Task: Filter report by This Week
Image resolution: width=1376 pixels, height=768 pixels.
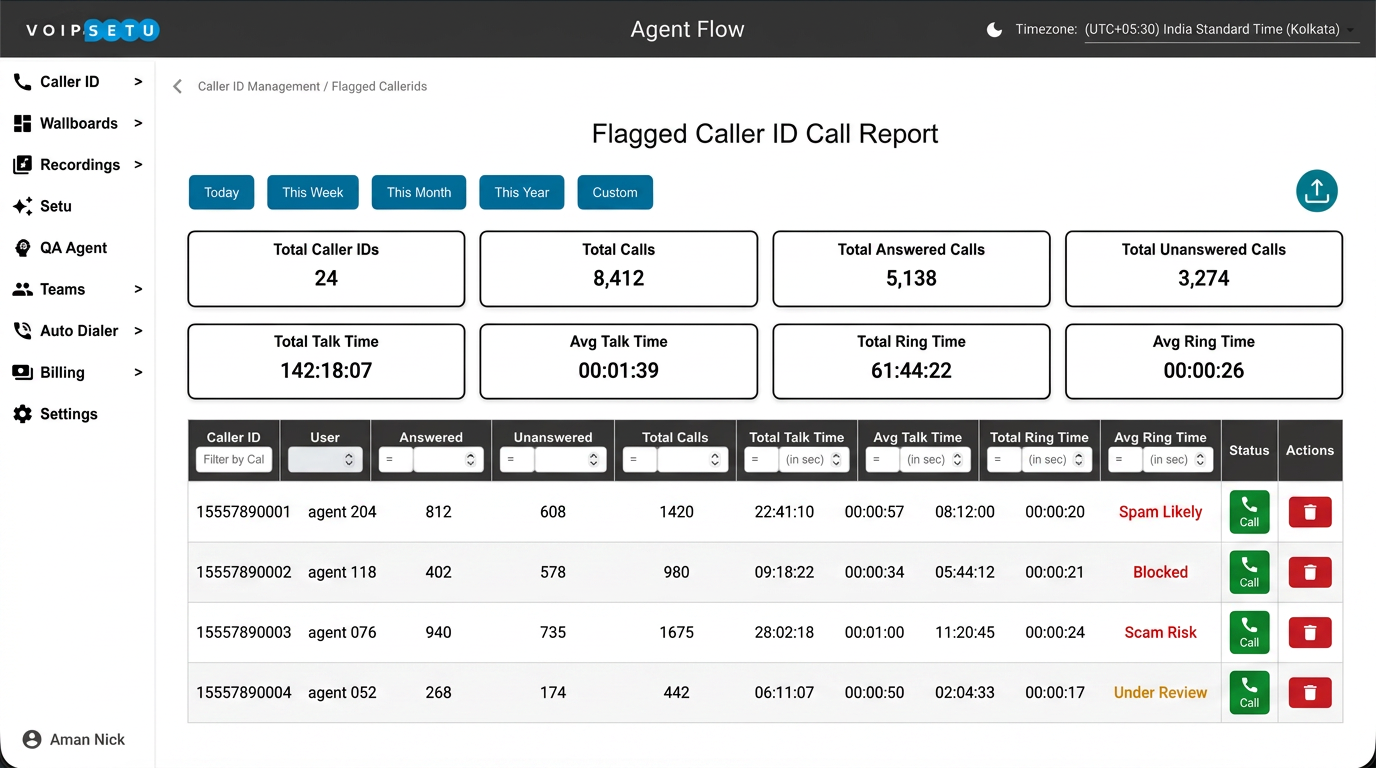Action: [312, 192]
